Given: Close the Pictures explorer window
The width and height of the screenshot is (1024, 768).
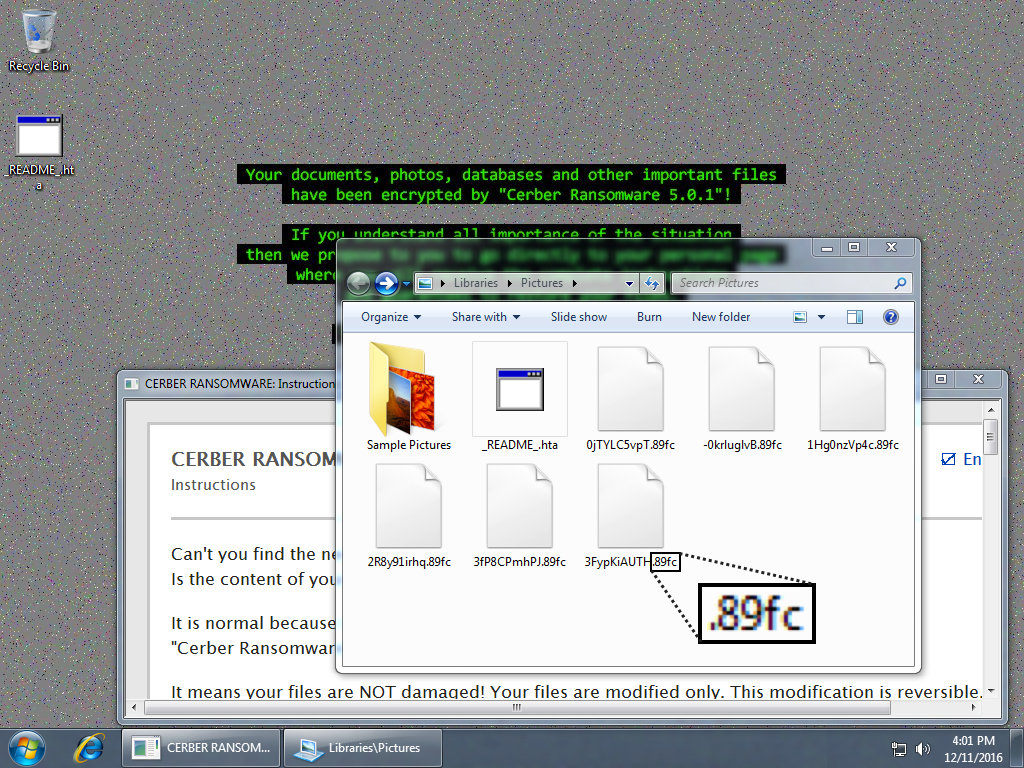Looking at the screenshot, I should click(891, 248).
